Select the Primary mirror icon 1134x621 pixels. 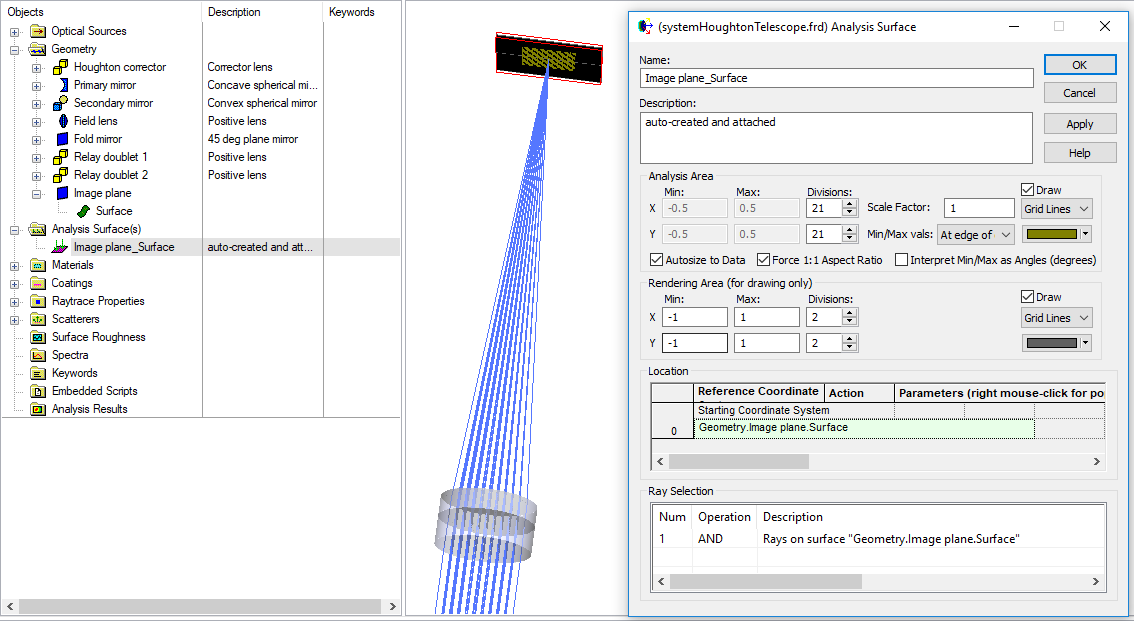(x=60, y=85)
